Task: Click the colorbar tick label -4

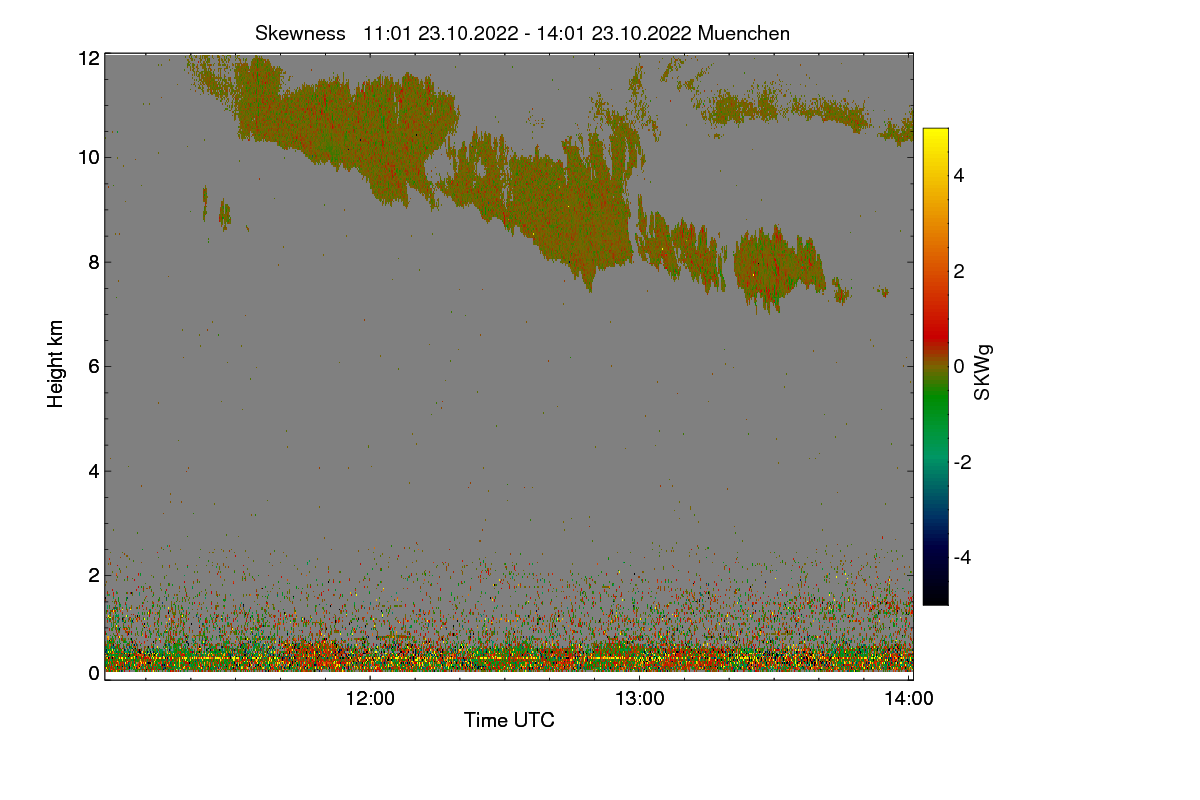Action: (961, 557)
